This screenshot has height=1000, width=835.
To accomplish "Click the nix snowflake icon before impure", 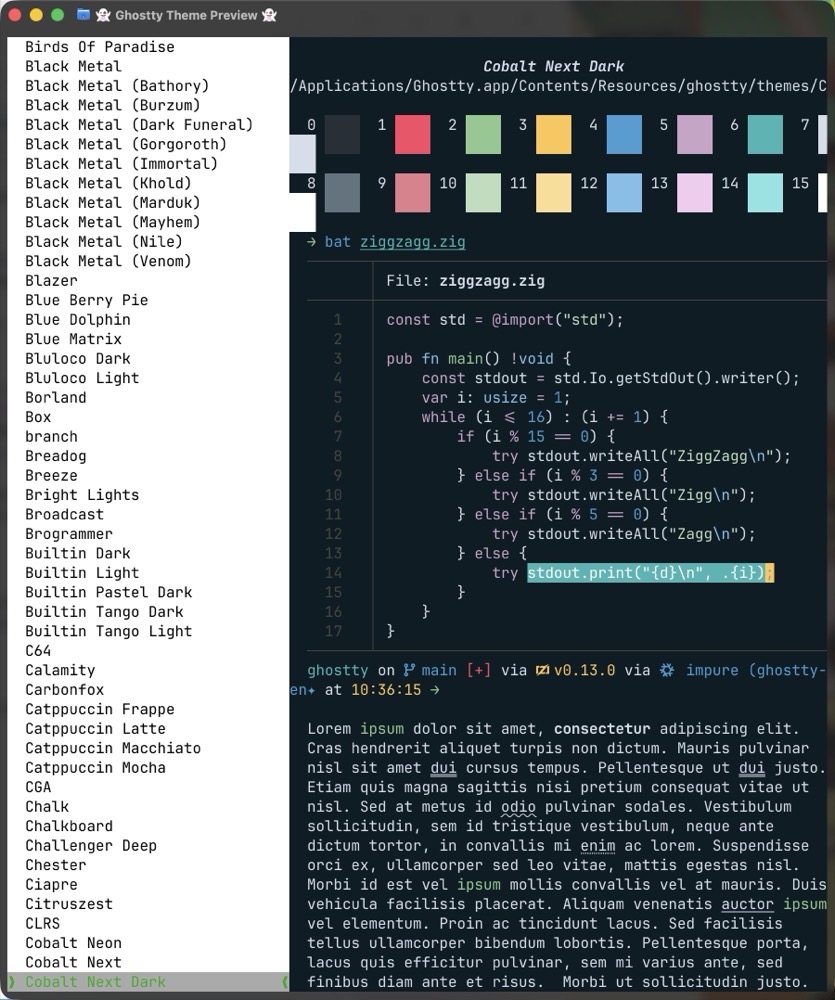I will (667, 670).
